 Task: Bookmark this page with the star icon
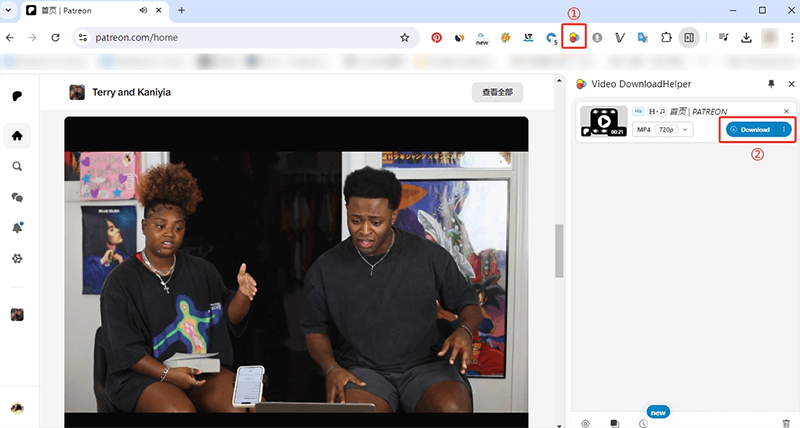click(405, 37)
